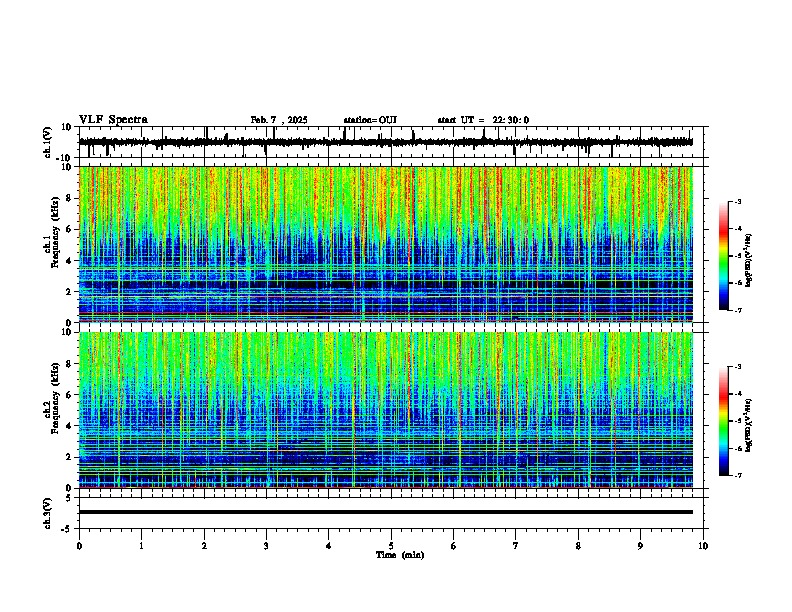Click the ch.2 color scale bar

click(724, 421)
